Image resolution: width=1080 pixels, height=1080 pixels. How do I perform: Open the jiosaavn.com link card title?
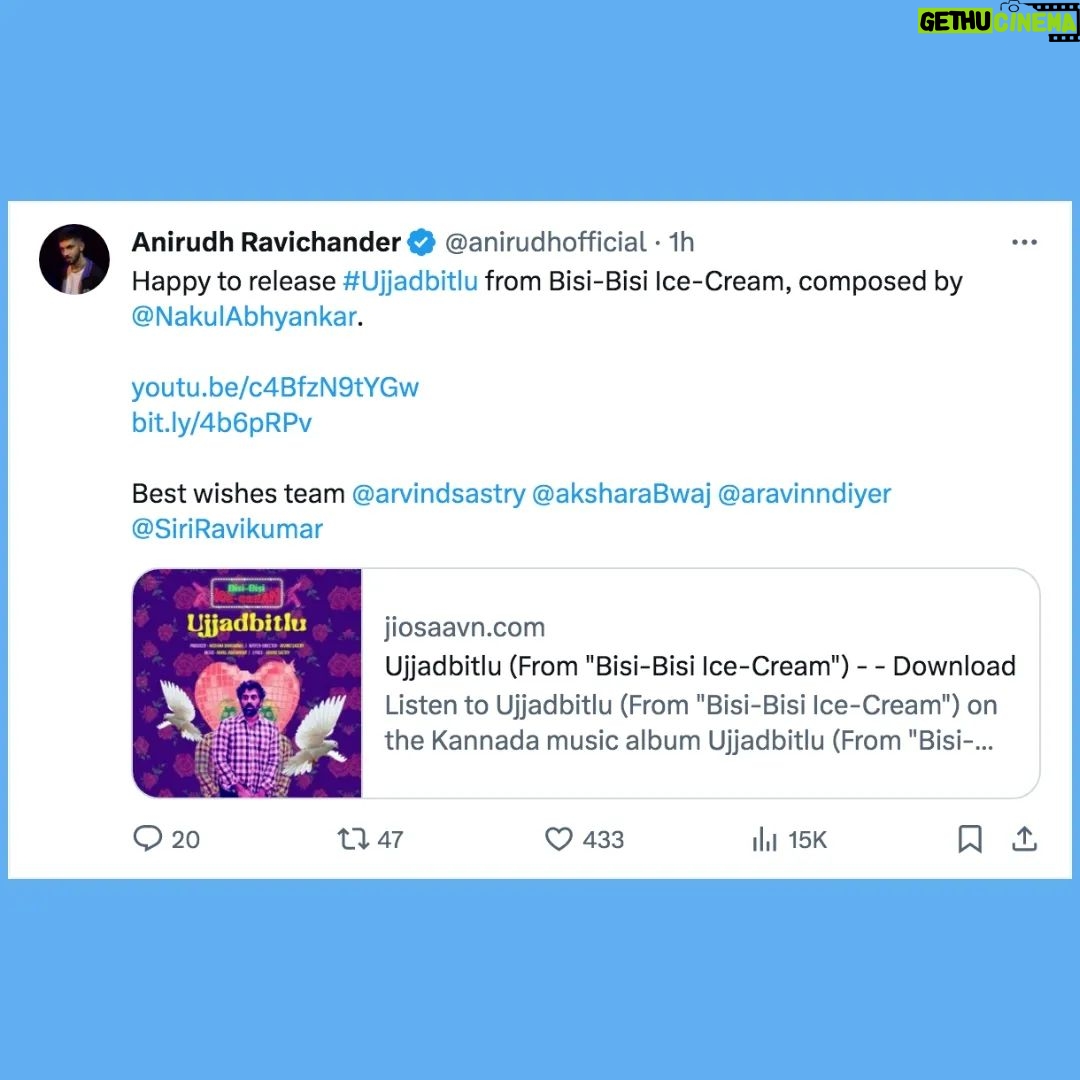(x=700, y=666)
